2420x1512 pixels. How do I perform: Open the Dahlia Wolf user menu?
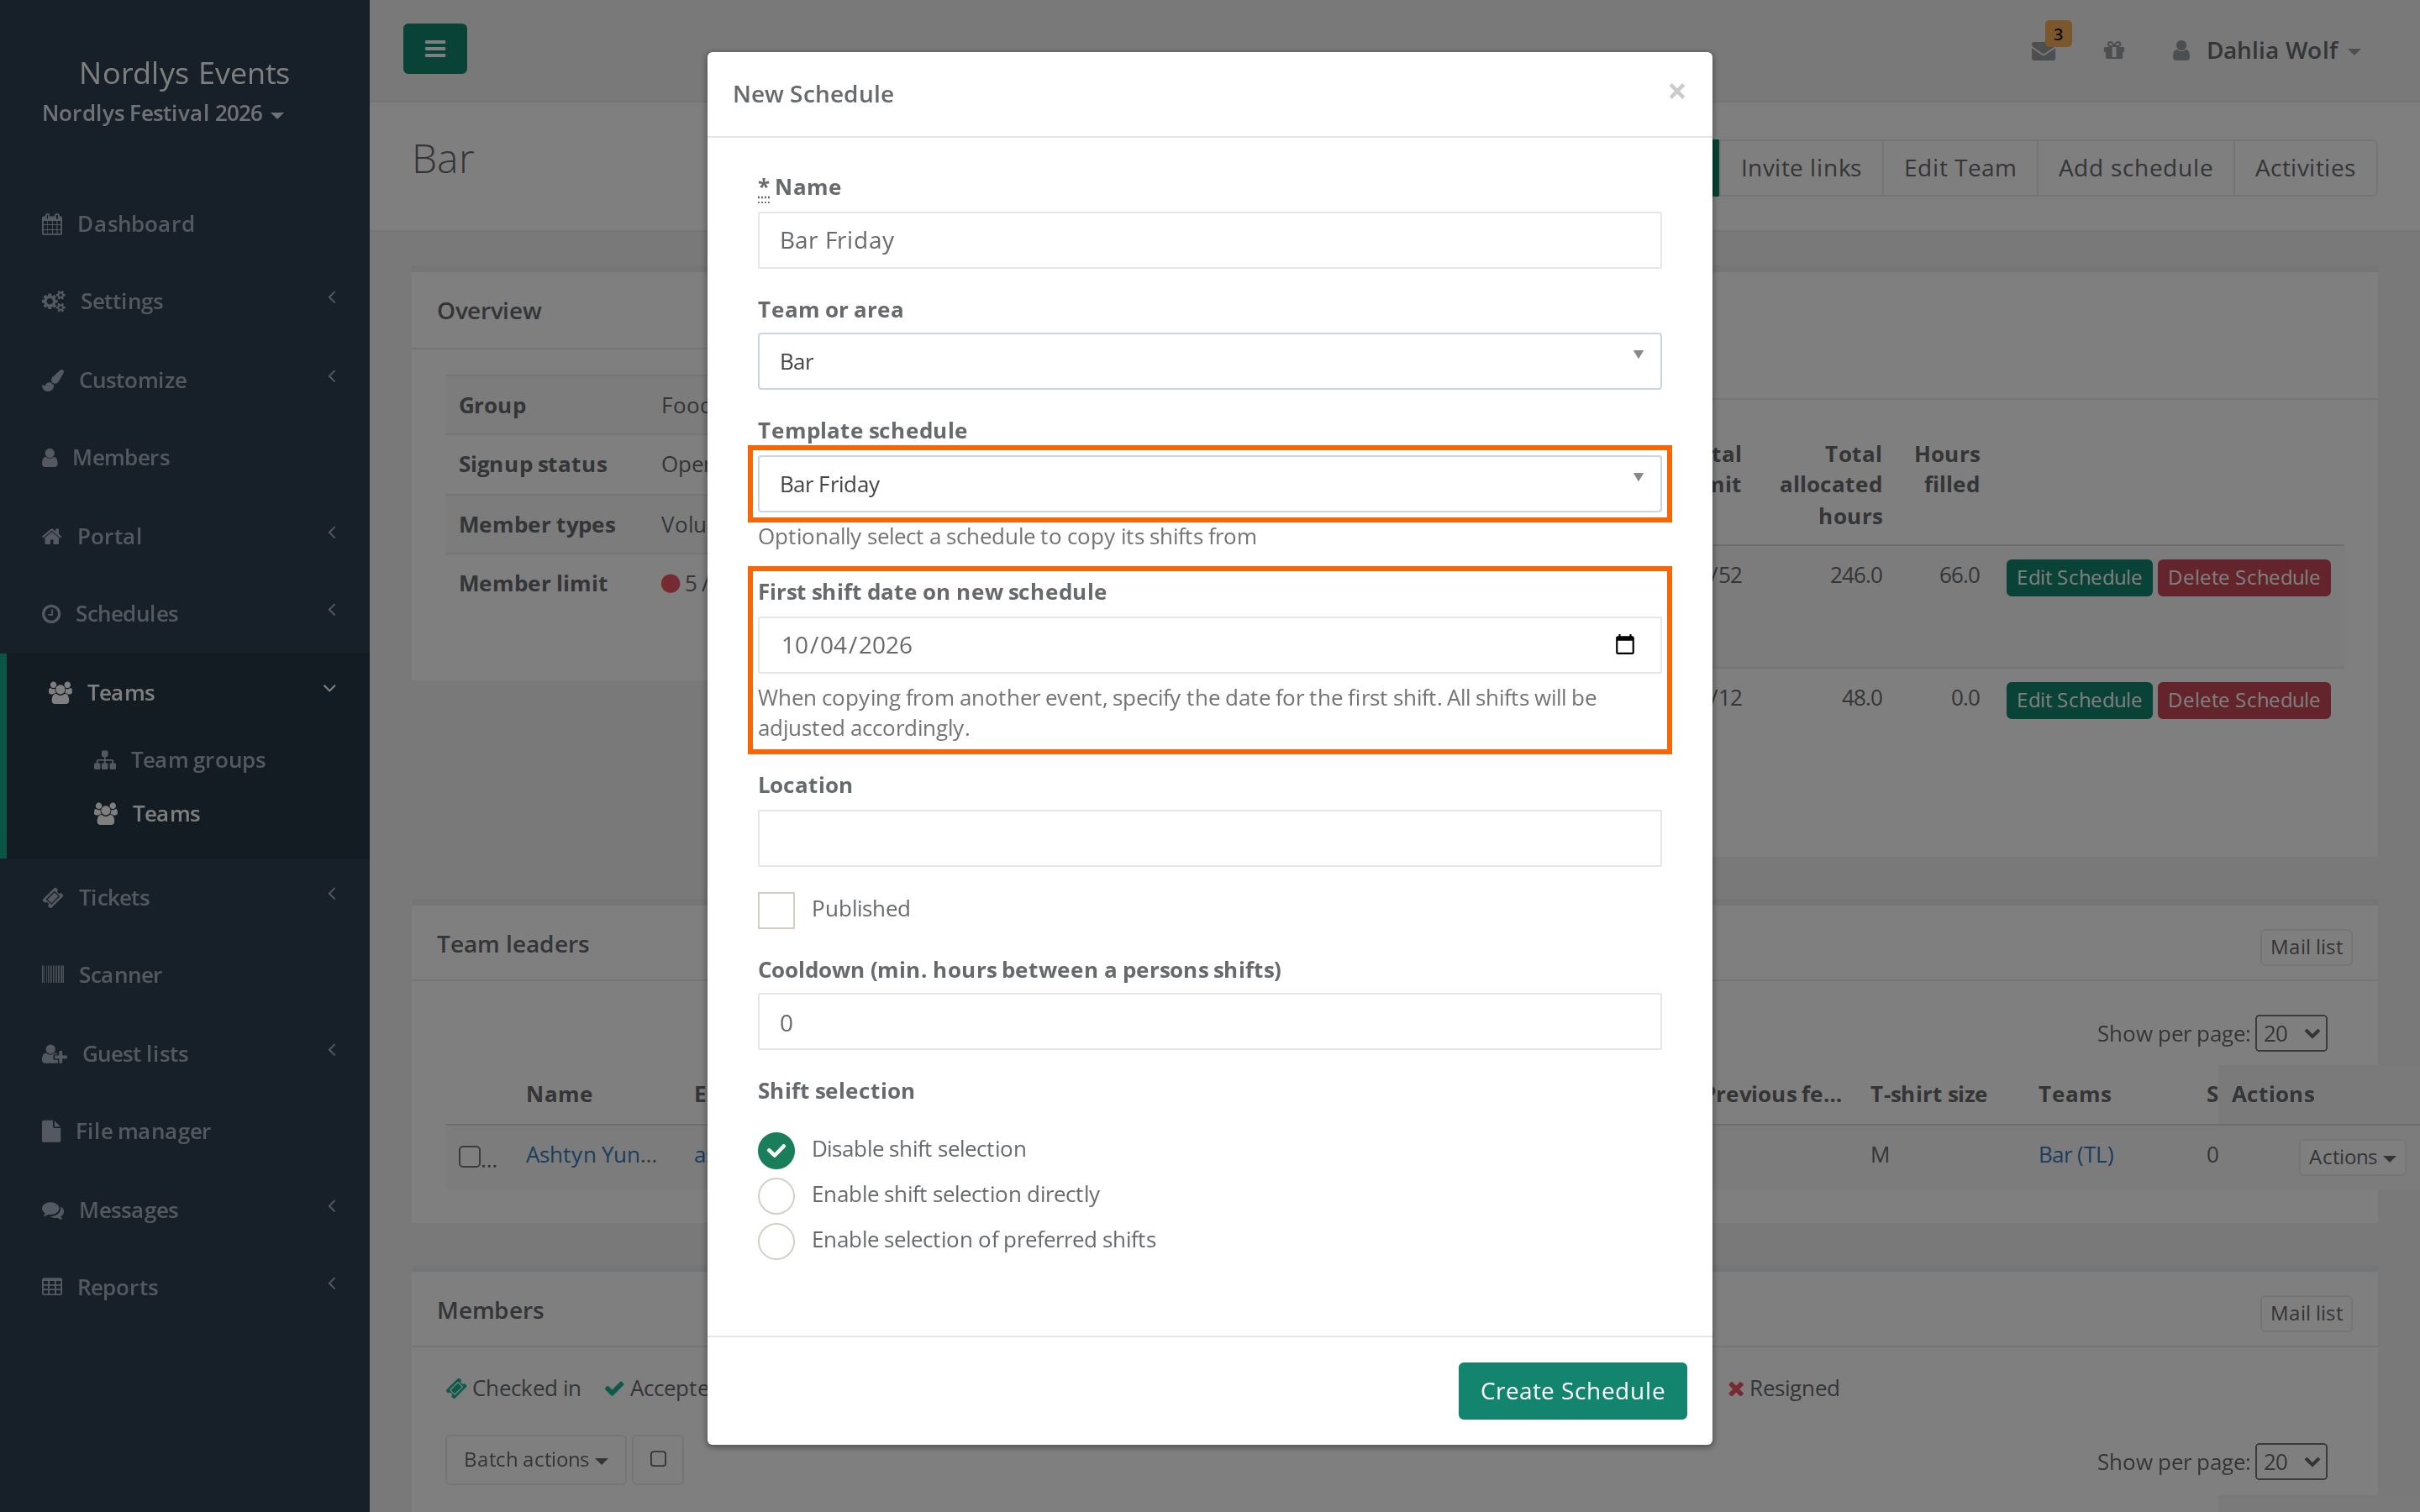coord(2266,50)
